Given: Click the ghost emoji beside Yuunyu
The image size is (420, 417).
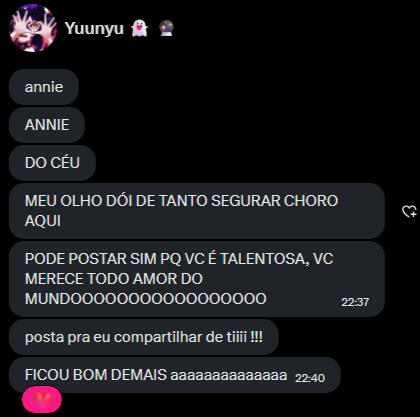Looking at the screenshot, I should coord(139,28).
